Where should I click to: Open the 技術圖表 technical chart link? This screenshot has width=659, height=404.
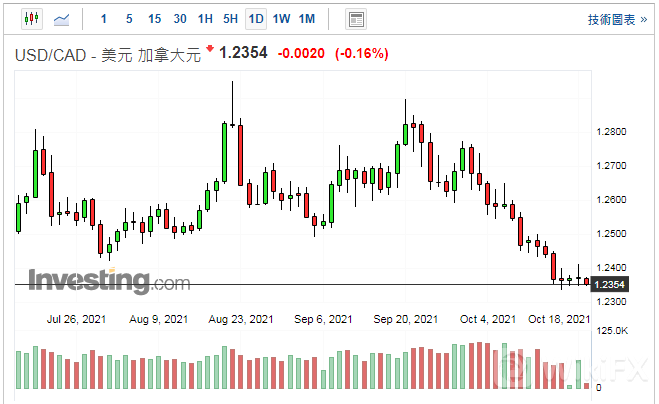point(617,19)
